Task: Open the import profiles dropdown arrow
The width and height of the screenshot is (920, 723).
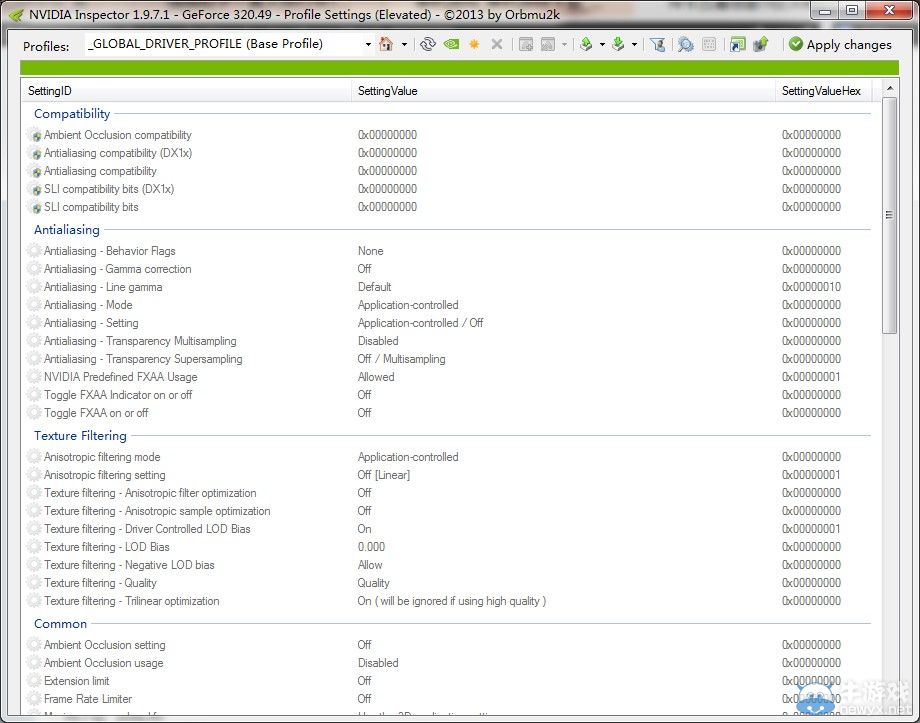Action: pyautogui.click(x=634, y=45)
